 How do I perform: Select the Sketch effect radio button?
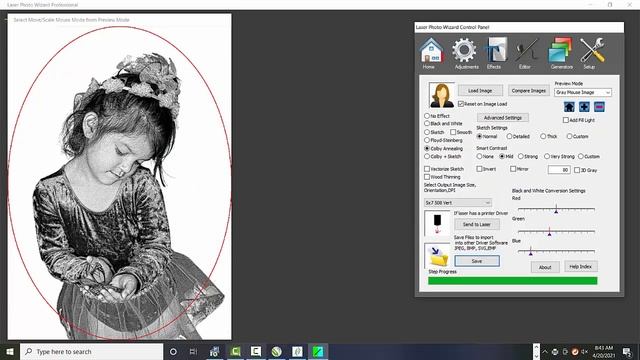[x=427, y=132]
